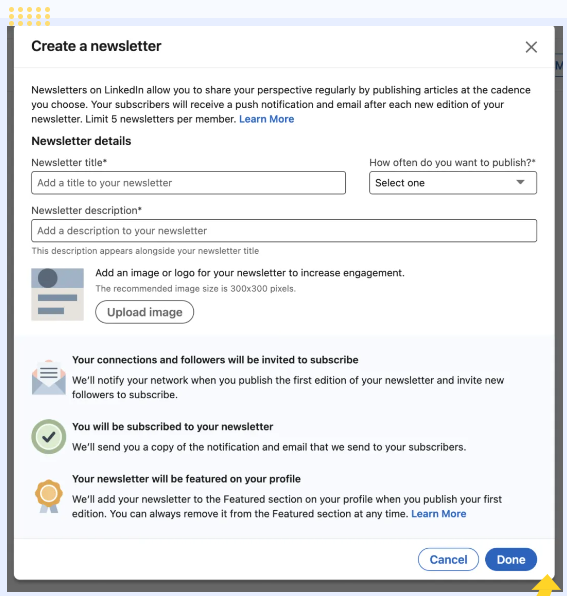Focus the Newsletter title input field
This screenshot has height=596, width=567.
(x=188, y=183)
